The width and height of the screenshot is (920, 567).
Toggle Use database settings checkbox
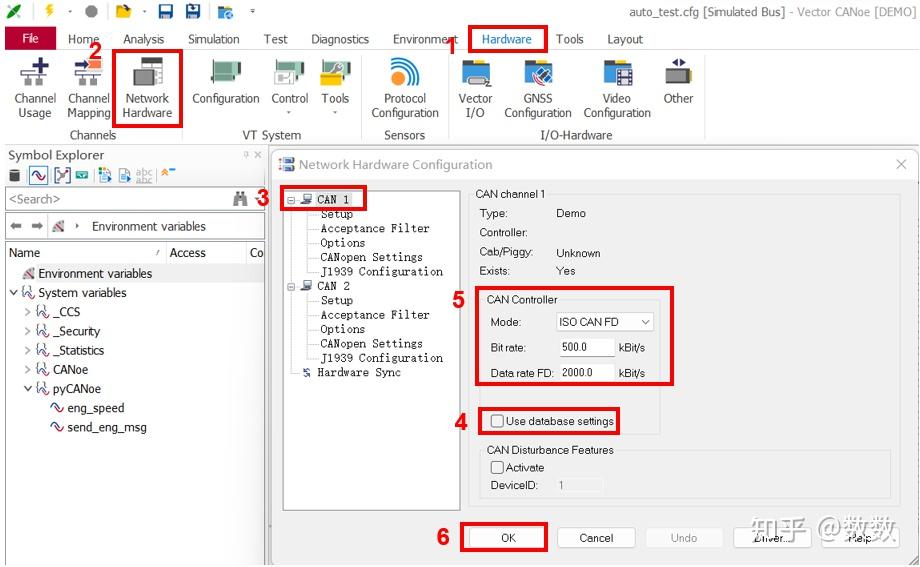coord(498,421)
